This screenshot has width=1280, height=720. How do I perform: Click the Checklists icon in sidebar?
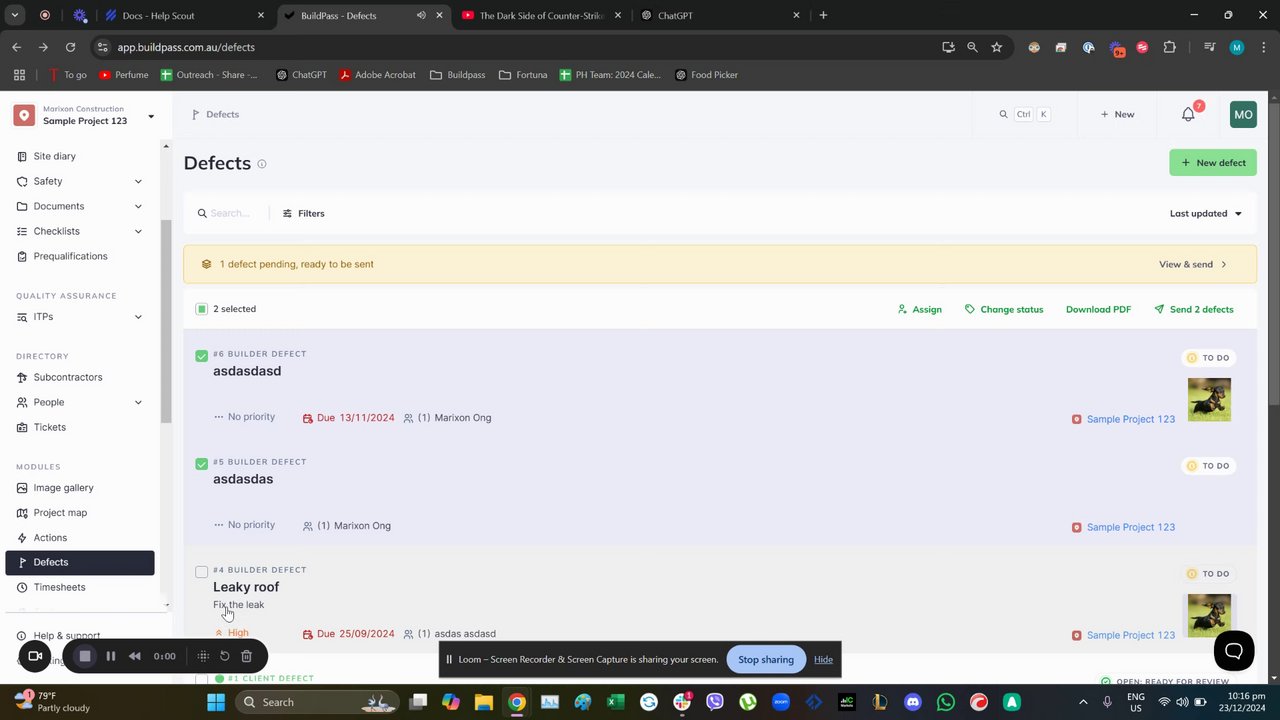[x=23, y=231]
